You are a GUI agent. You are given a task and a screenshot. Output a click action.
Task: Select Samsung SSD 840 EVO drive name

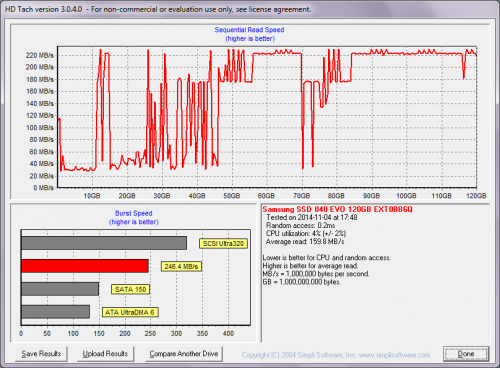[337, 209]
